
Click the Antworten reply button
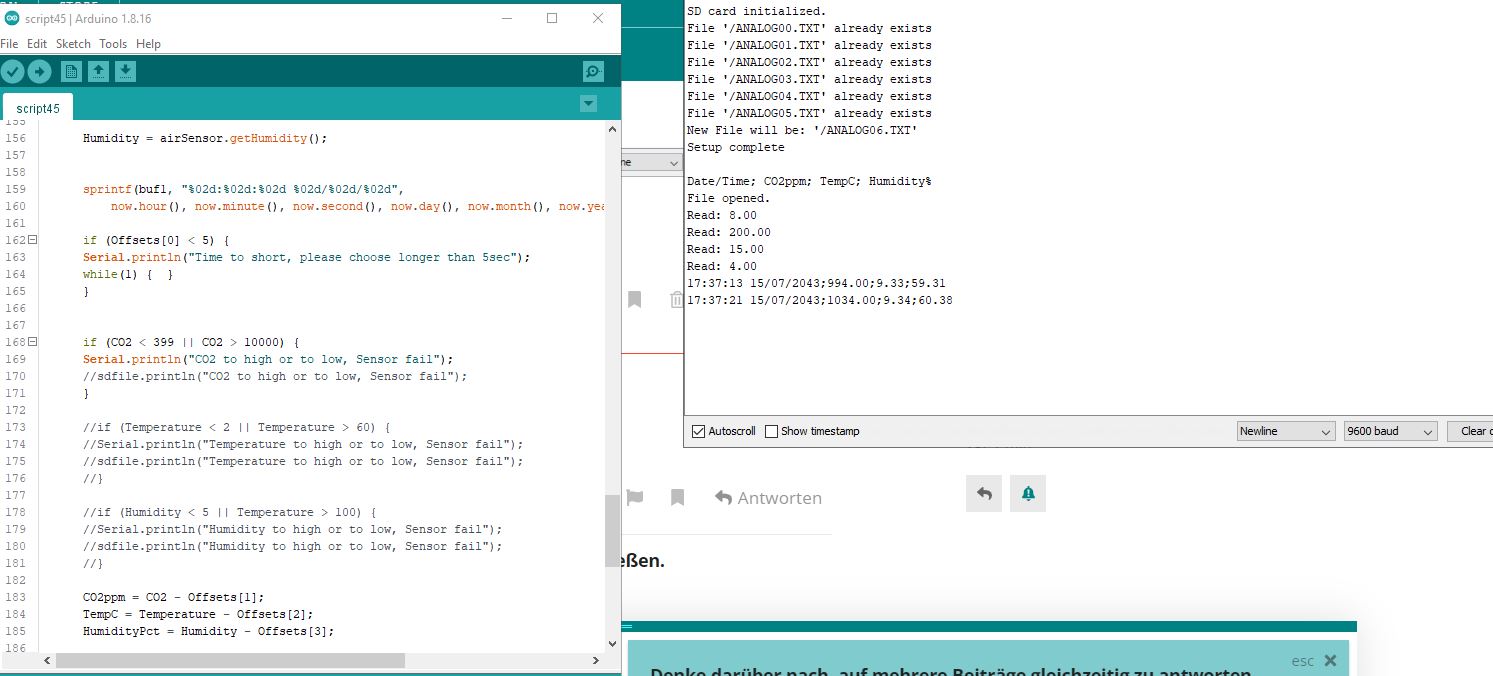[x=768, y=497]
